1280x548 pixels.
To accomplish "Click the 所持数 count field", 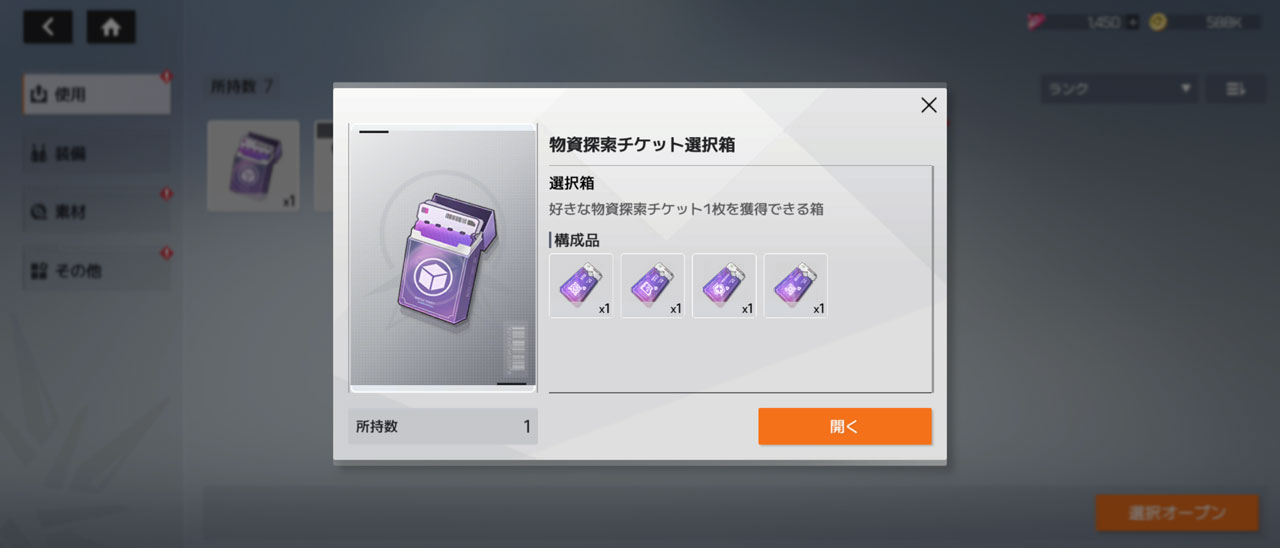I will (443, 426).
